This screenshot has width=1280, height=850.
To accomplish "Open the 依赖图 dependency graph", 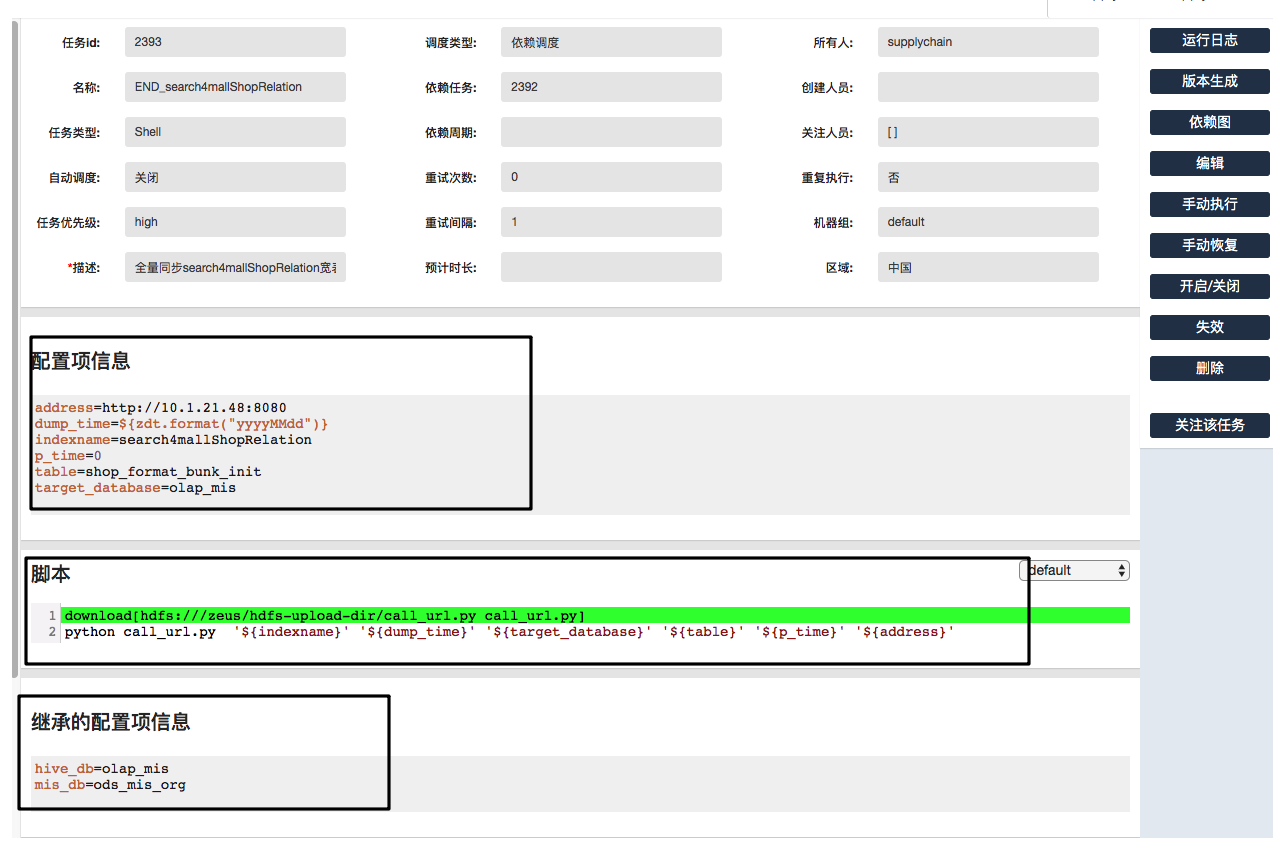I will tap(1209, 122).
